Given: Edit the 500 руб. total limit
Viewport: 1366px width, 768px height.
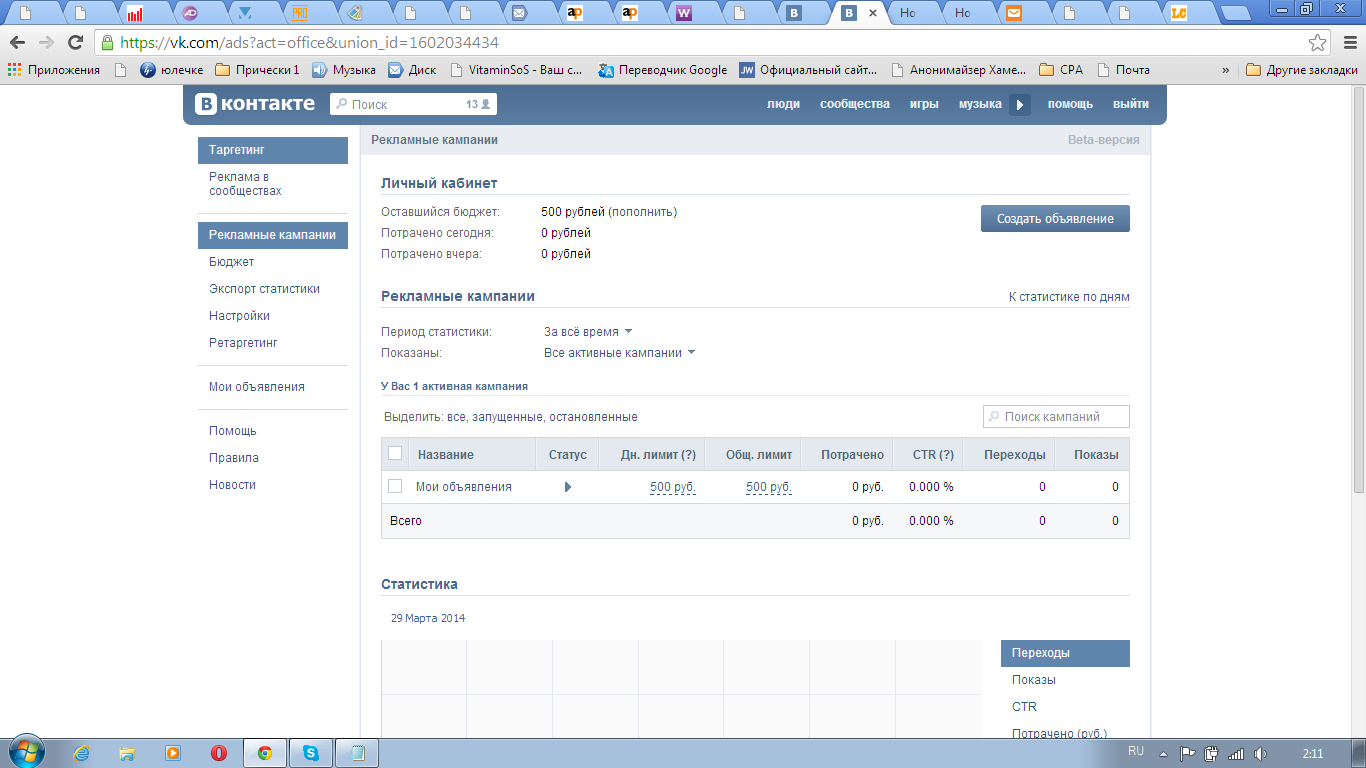Looking at the screenshot, I should (x=769, y=487).
